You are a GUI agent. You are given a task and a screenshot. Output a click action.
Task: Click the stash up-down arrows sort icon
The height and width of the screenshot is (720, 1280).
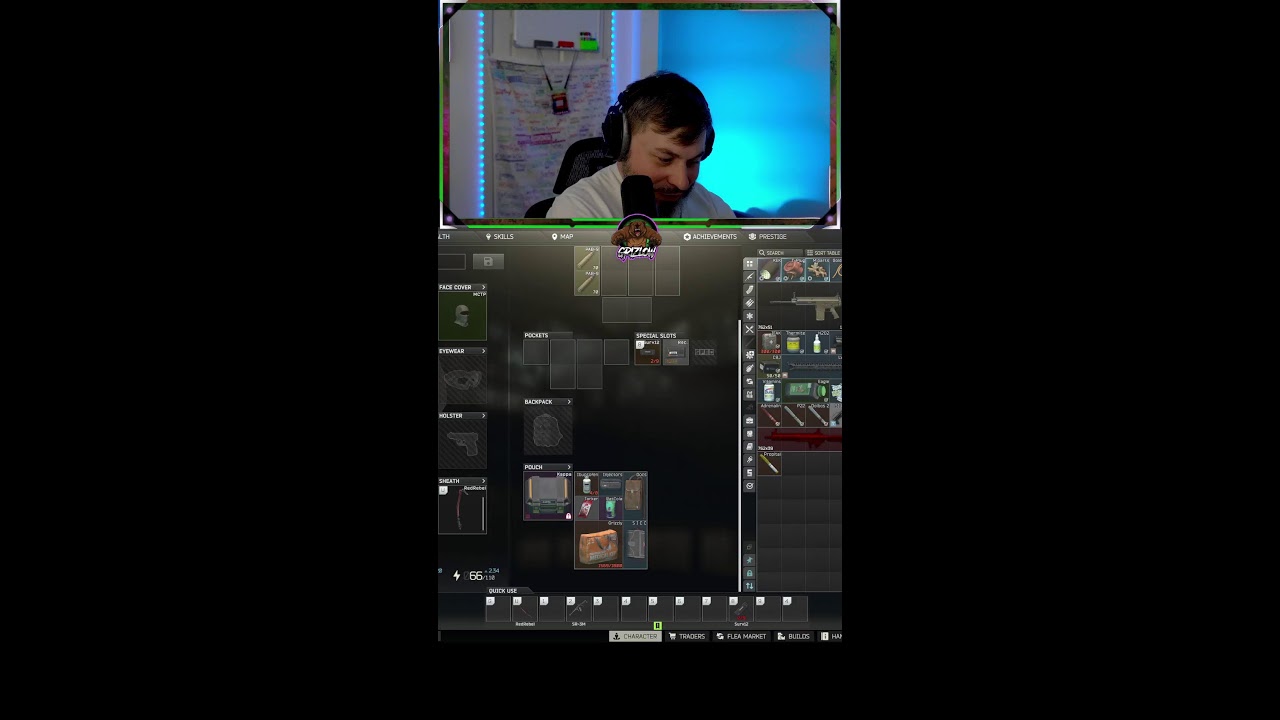[x=749, y=586]
